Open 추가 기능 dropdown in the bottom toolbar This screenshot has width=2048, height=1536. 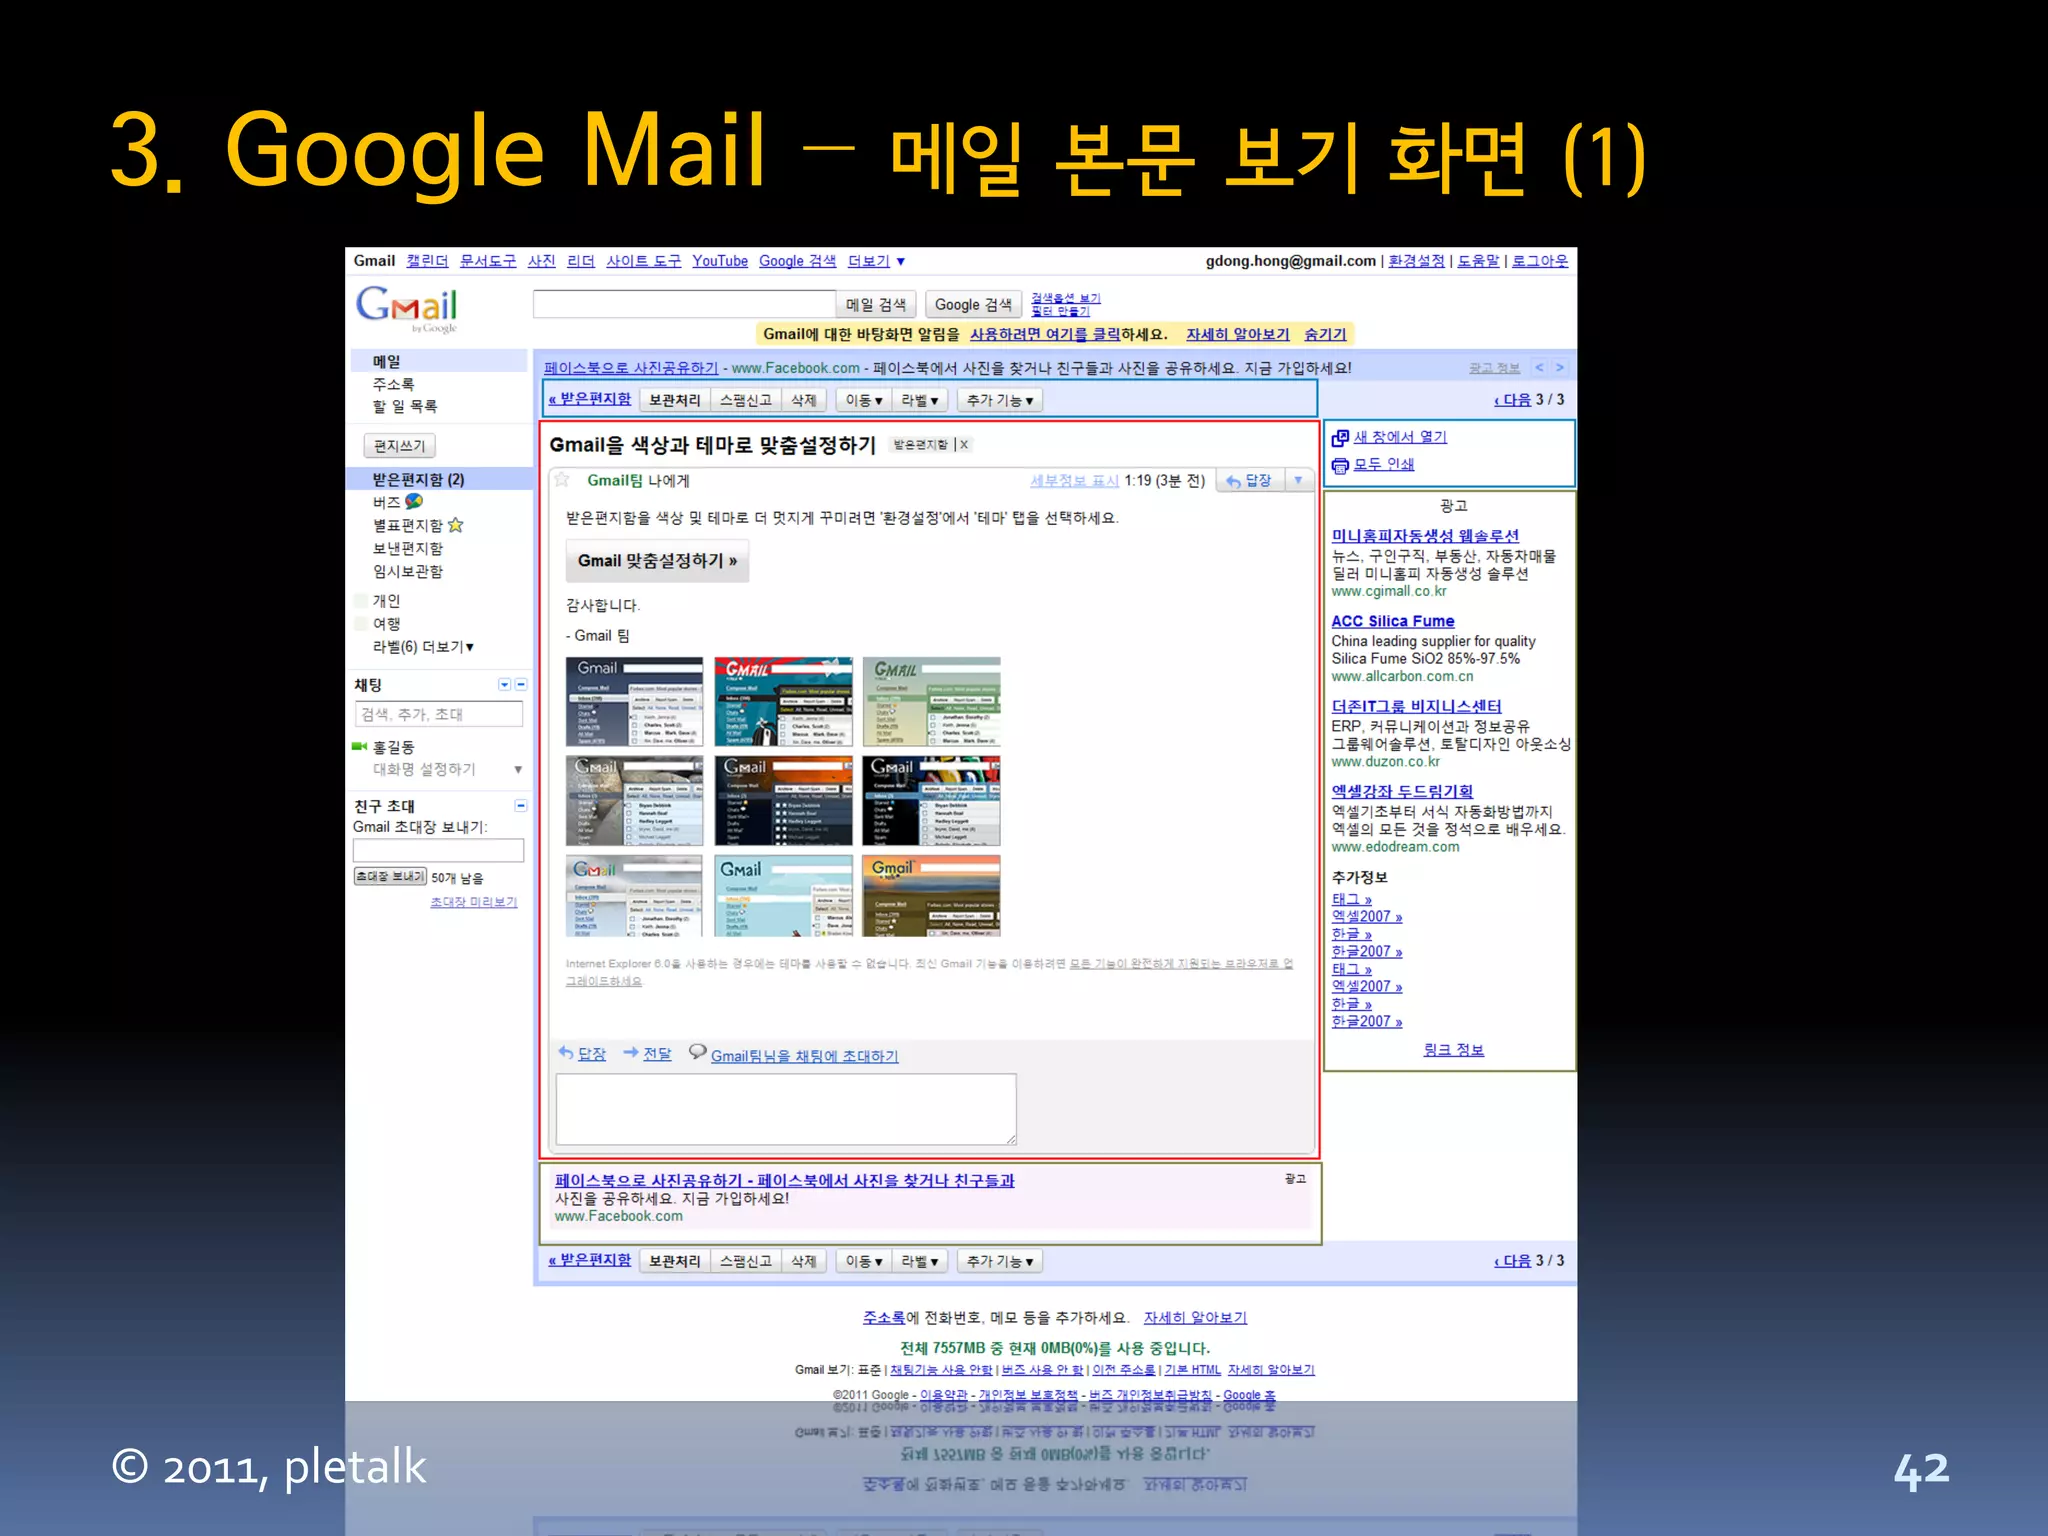coord(1000,1262)
